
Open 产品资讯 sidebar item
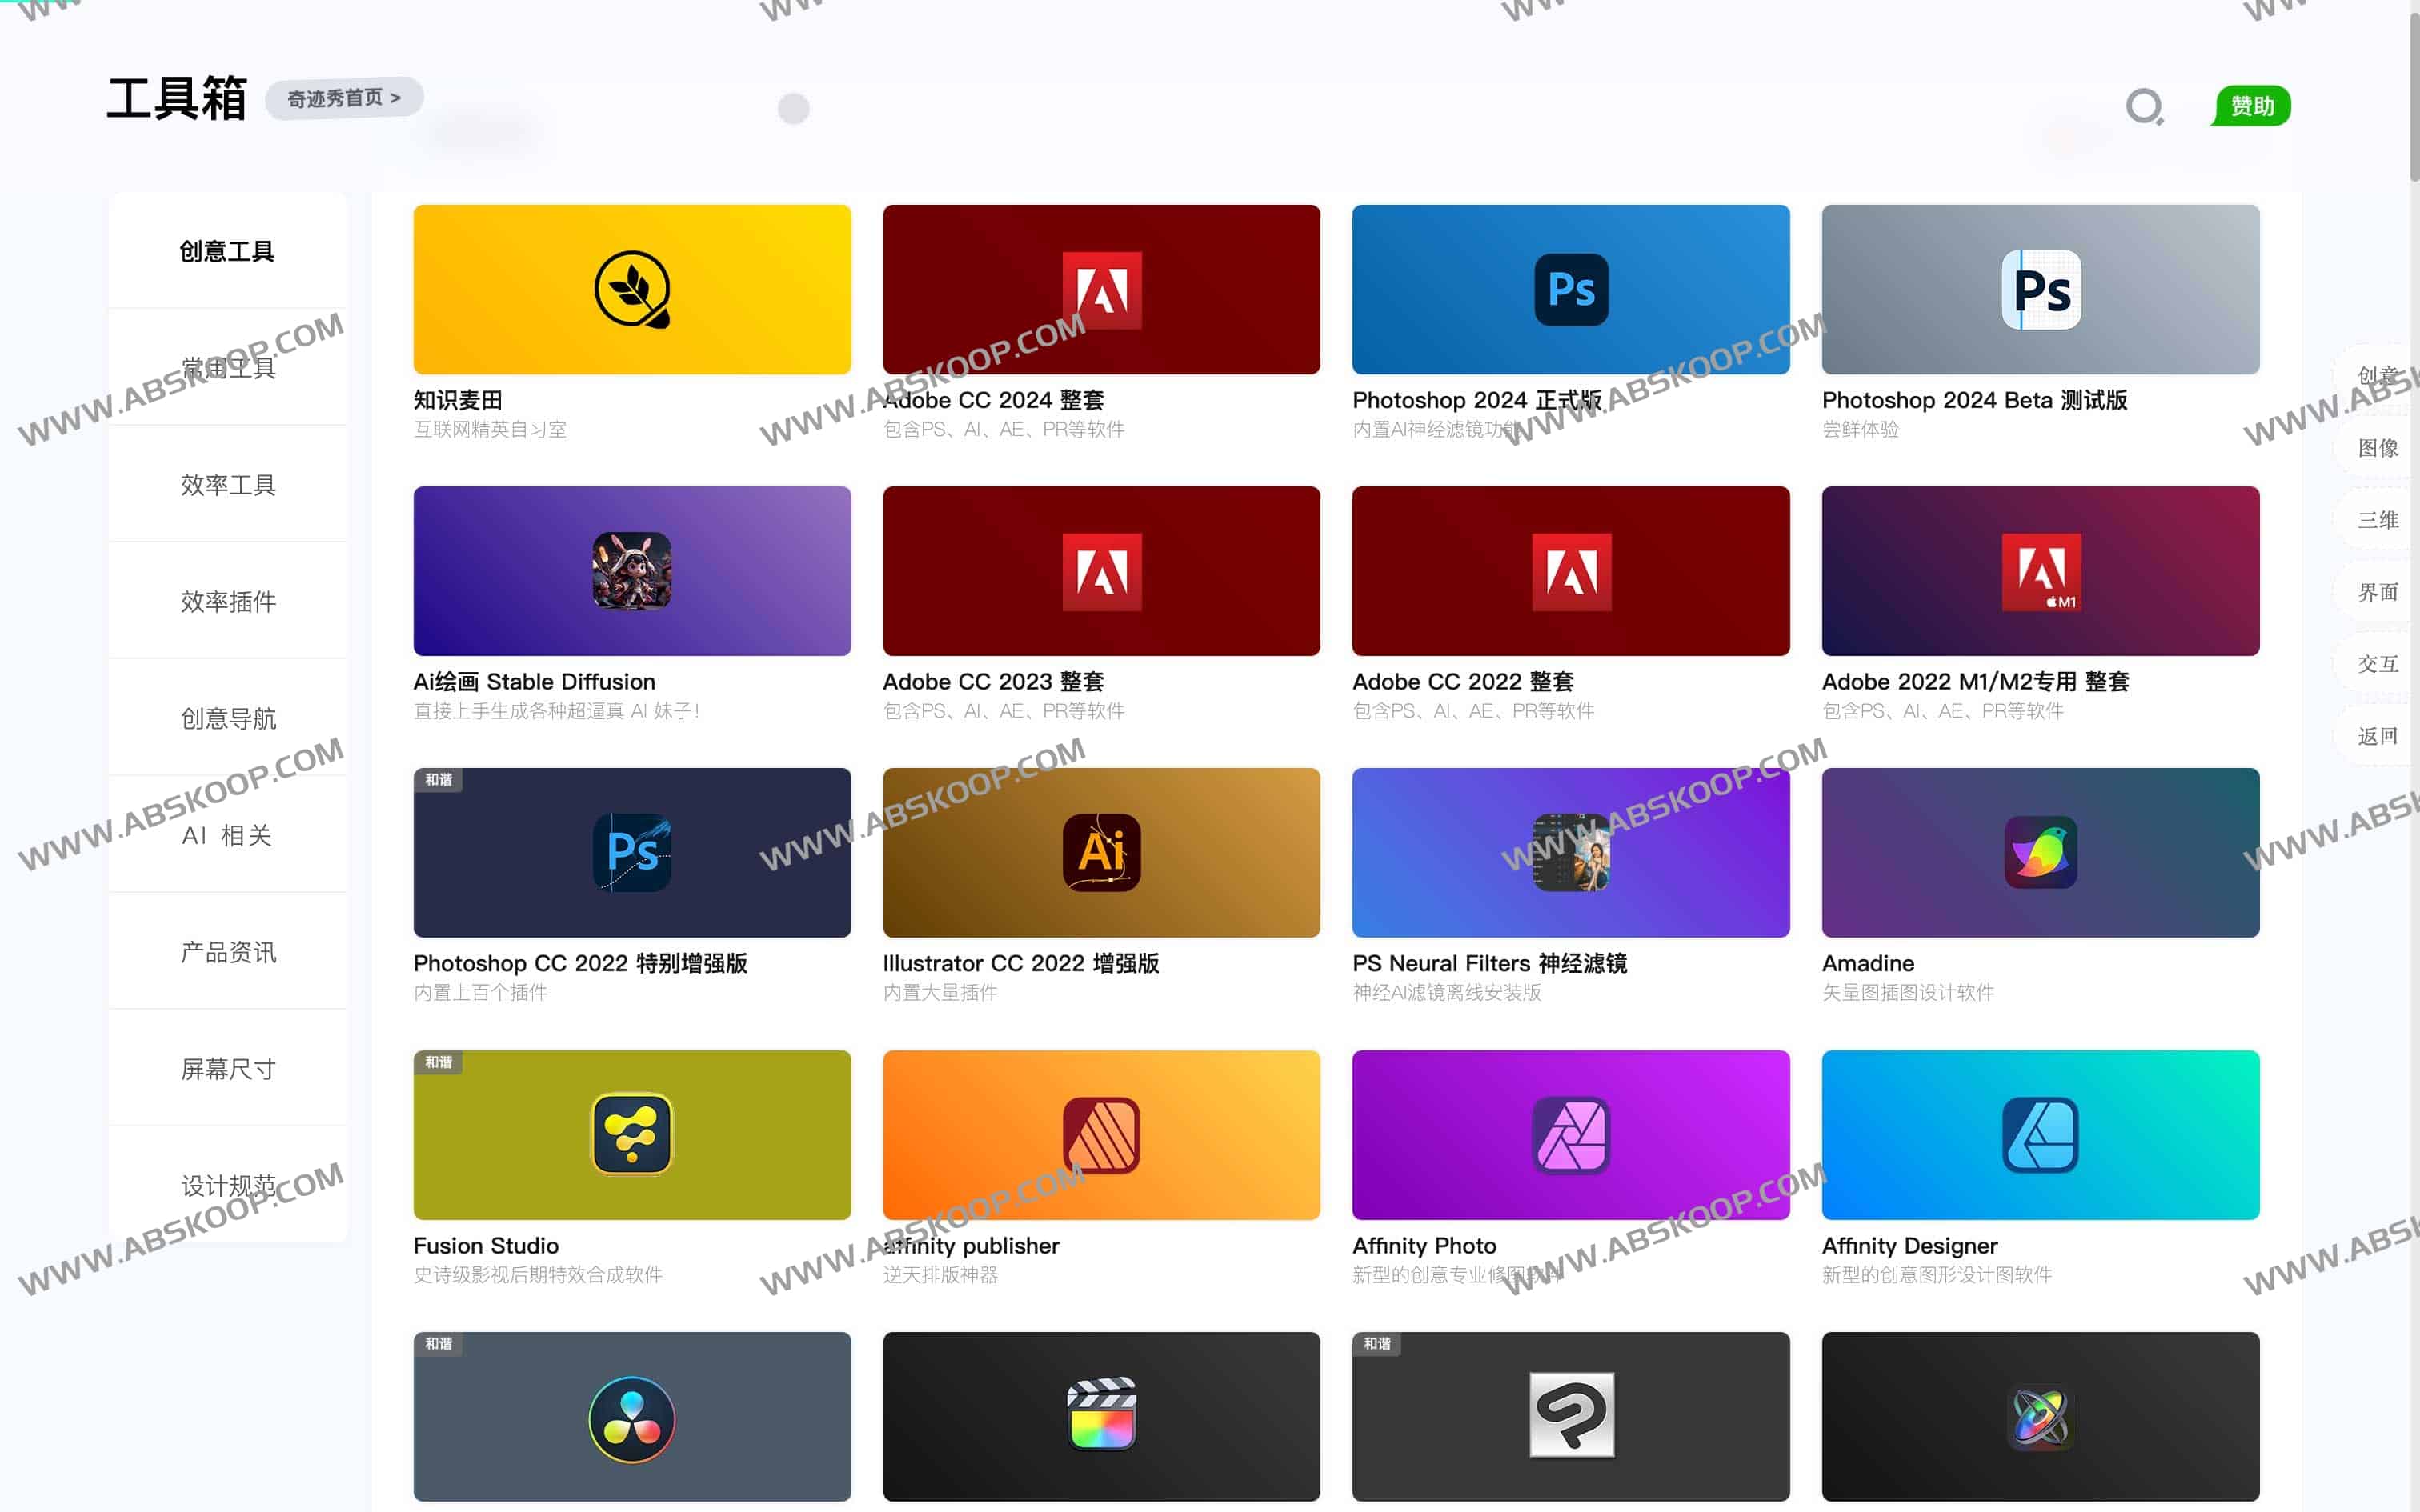click(x=228, y=952)
